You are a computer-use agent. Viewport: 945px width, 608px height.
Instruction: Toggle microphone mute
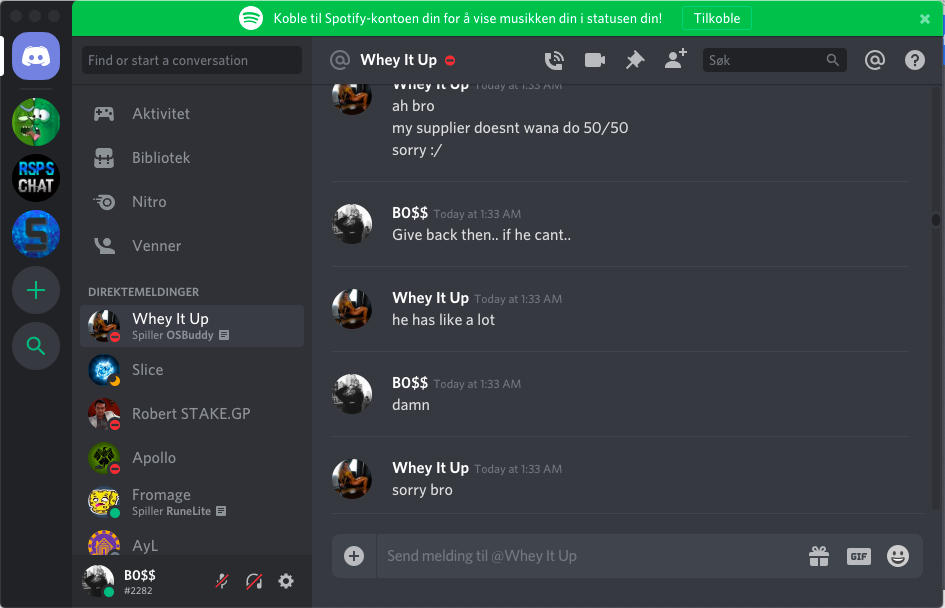pos(222,581)
